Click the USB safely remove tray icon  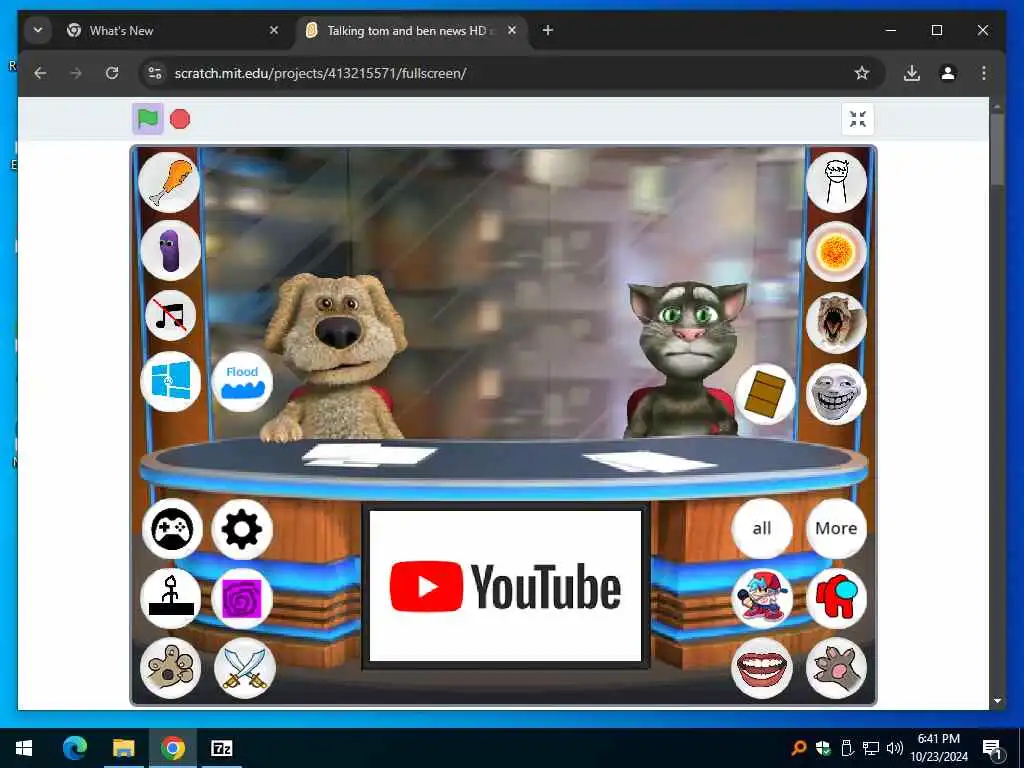point(846,748)
